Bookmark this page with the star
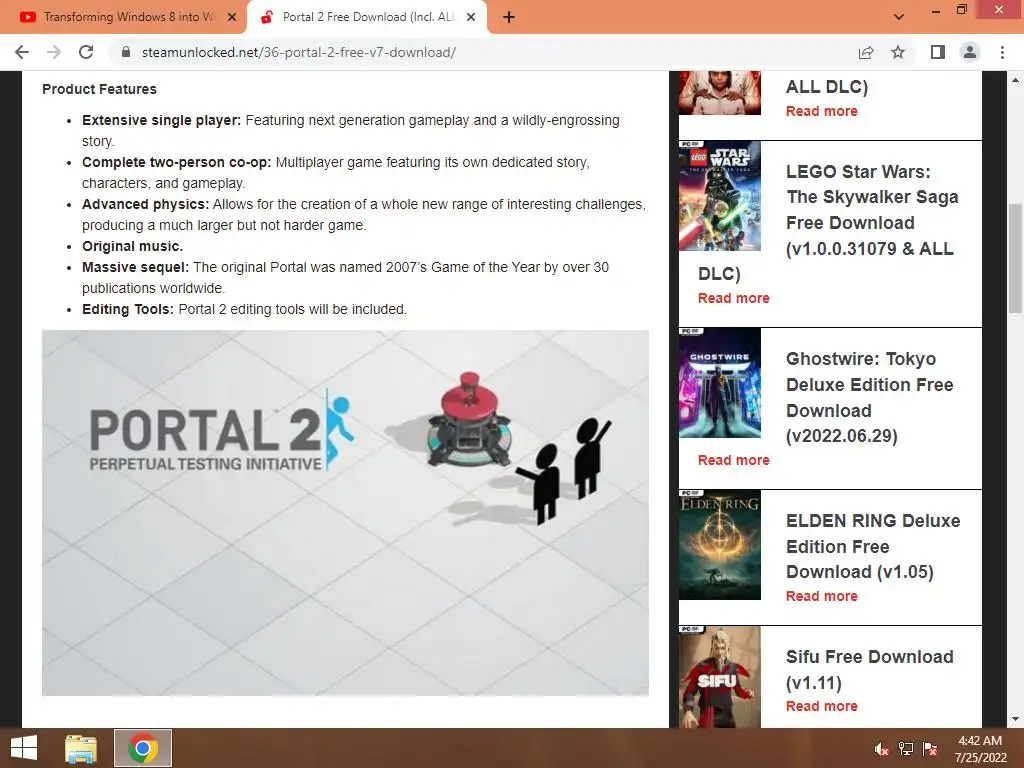The height and width of the screenshot is (768, 1024). pyautogui.click(x=898, y=52)
